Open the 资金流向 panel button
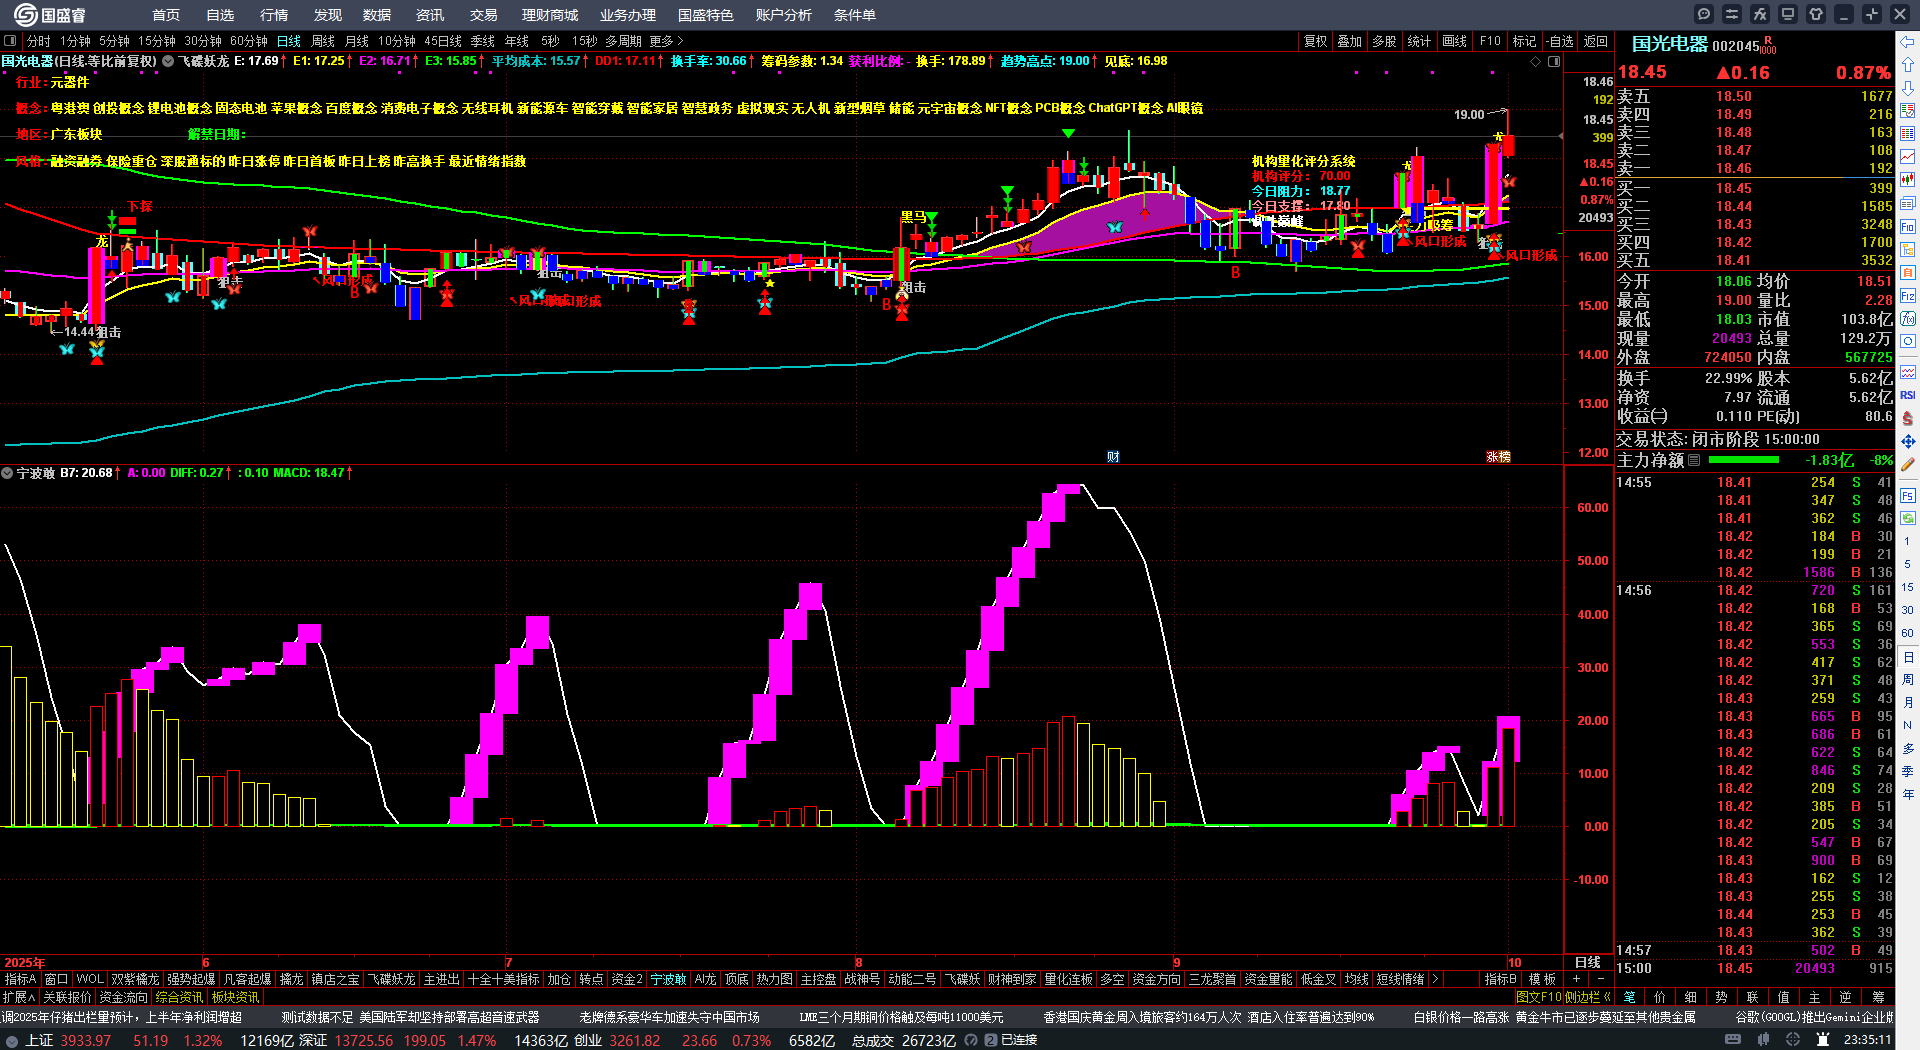 click(123, 997)
